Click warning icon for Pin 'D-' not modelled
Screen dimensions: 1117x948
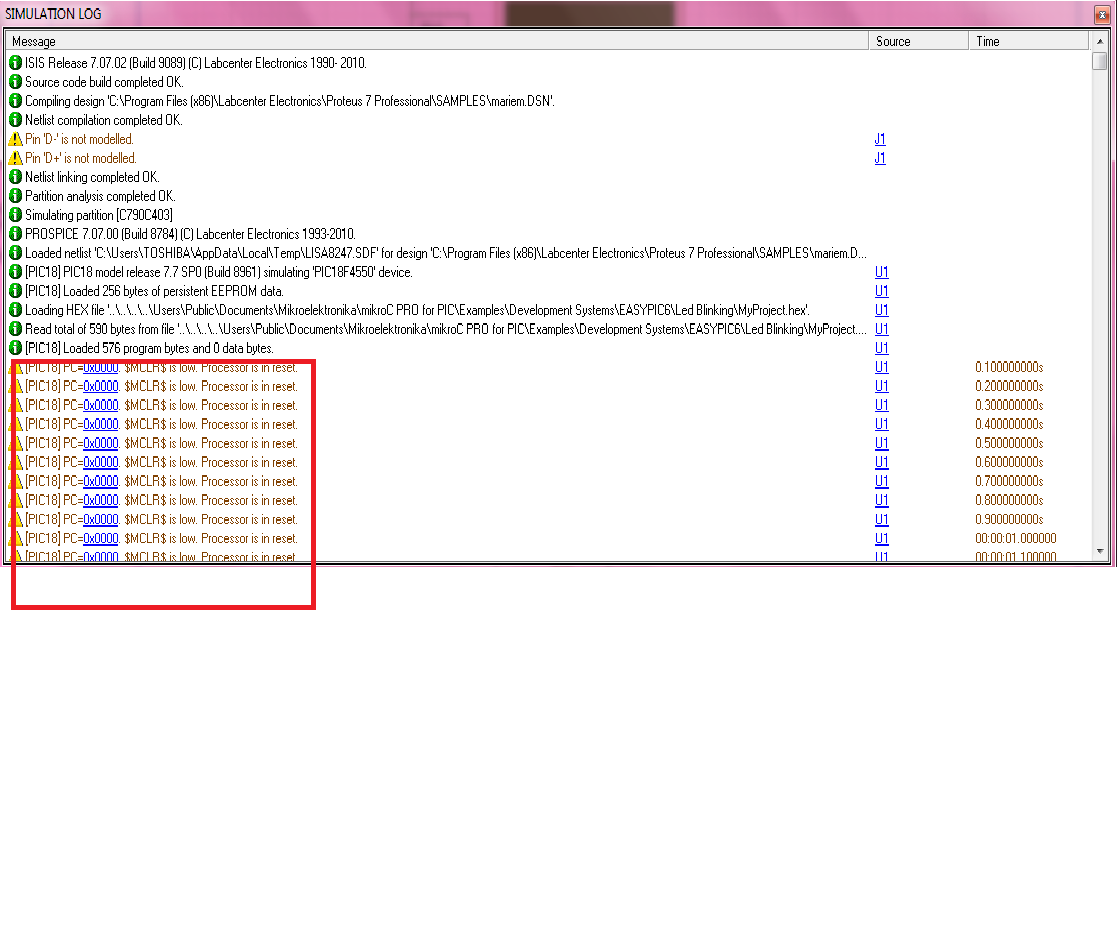tap(15, 140)
